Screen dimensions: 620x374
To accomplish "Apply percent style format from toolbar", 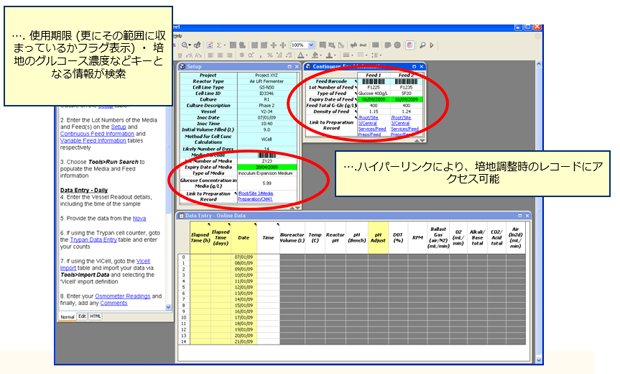I will click(x=270, y=55).
